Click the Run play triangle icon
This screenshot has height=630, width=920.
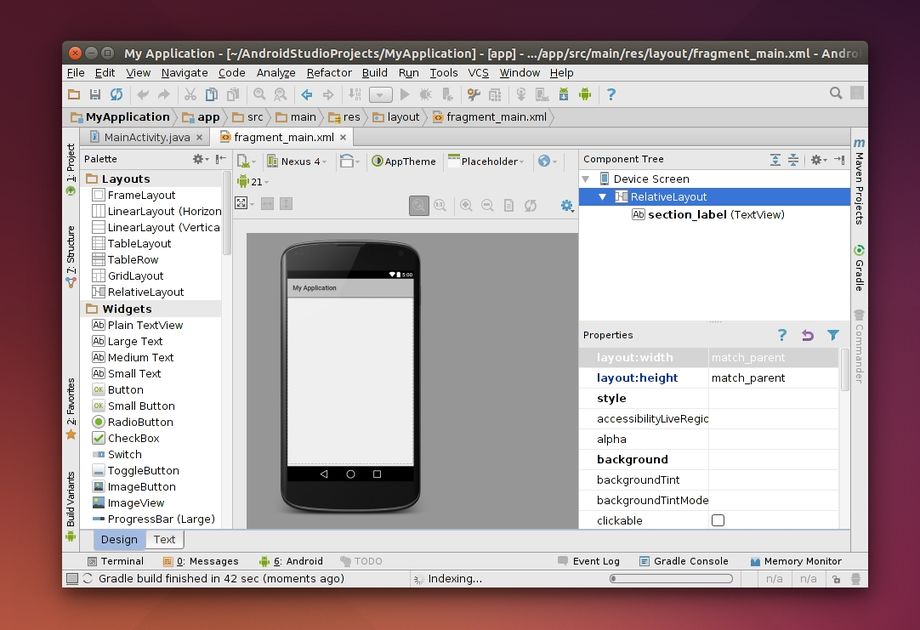tap(405, 94)
